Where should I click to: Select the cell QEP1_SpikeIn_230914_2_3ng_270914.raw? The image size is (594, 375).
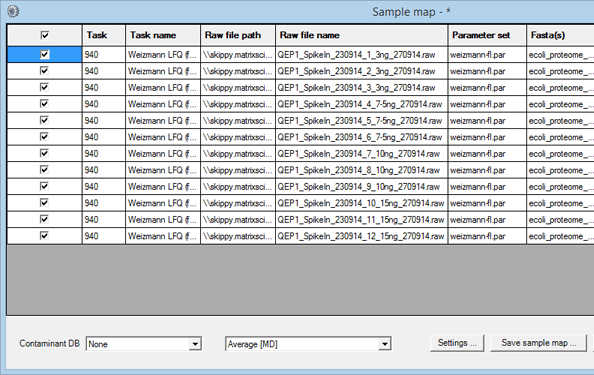coord(361,71)
